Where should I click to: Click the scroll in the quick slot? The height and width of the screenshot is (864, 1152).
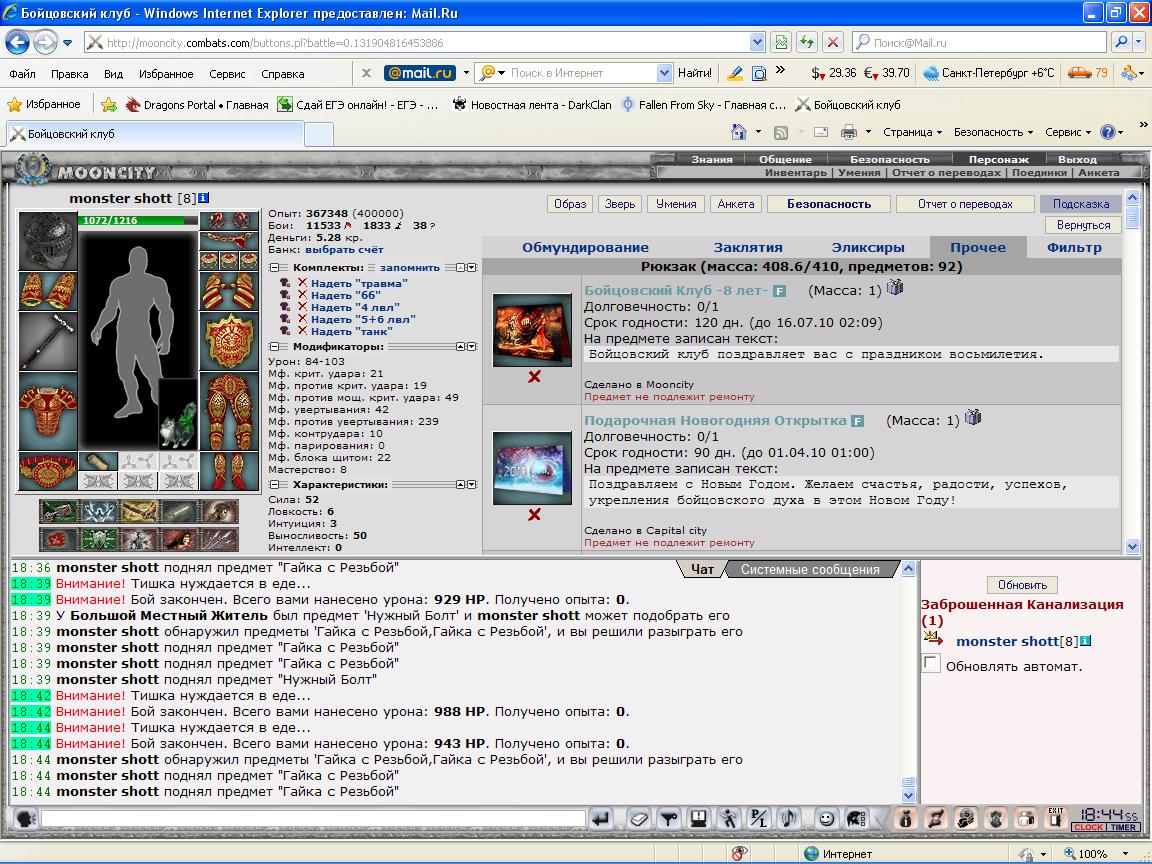pos(98,461)
